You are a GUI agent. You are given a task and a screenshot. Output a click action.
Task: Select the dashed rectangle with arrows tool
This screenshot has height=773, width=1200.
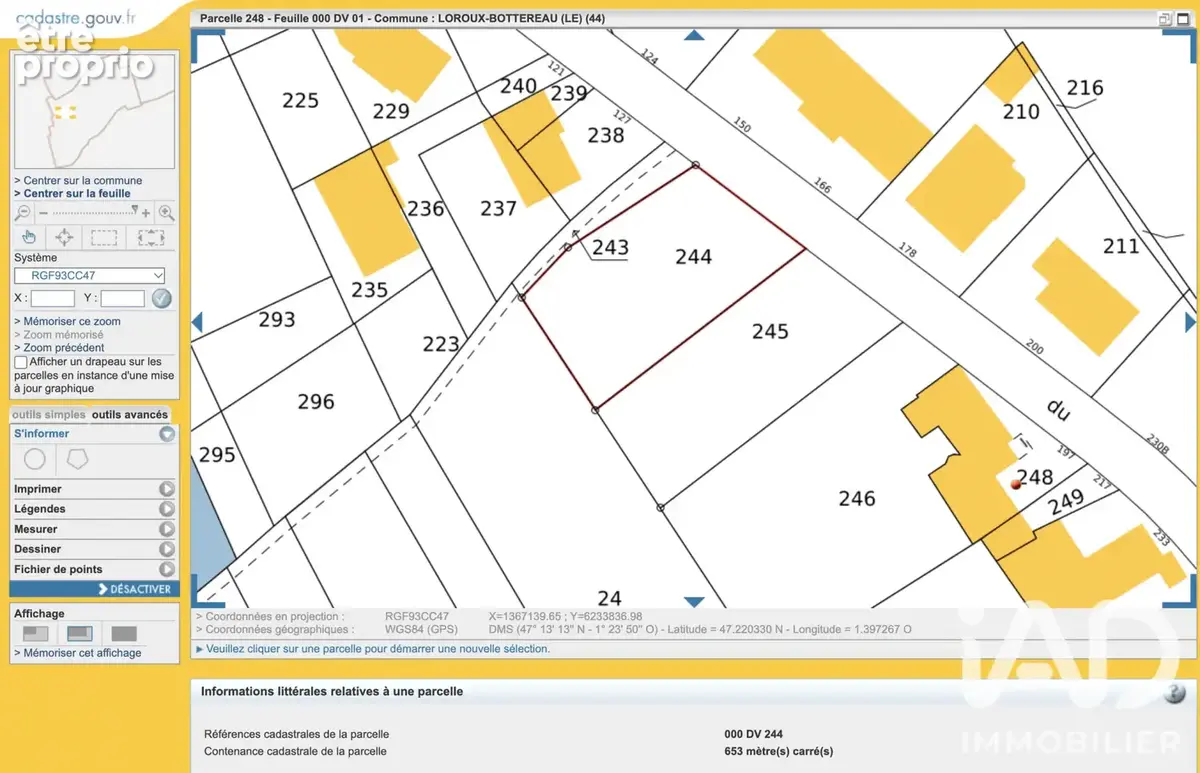[x=150, y=238]
